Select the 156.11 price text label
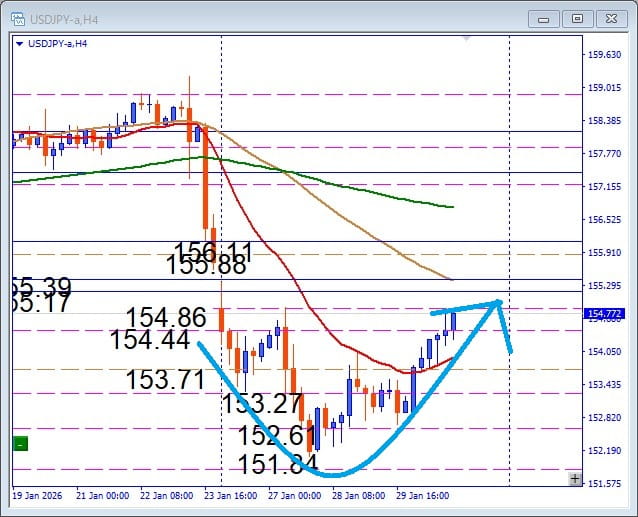 click(213, 251)
